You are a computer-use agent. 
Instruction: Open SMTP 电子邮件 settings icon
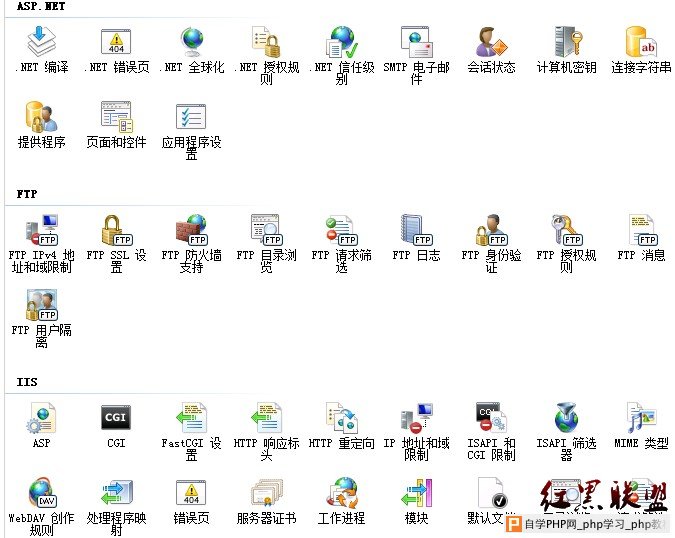point(416,41)
